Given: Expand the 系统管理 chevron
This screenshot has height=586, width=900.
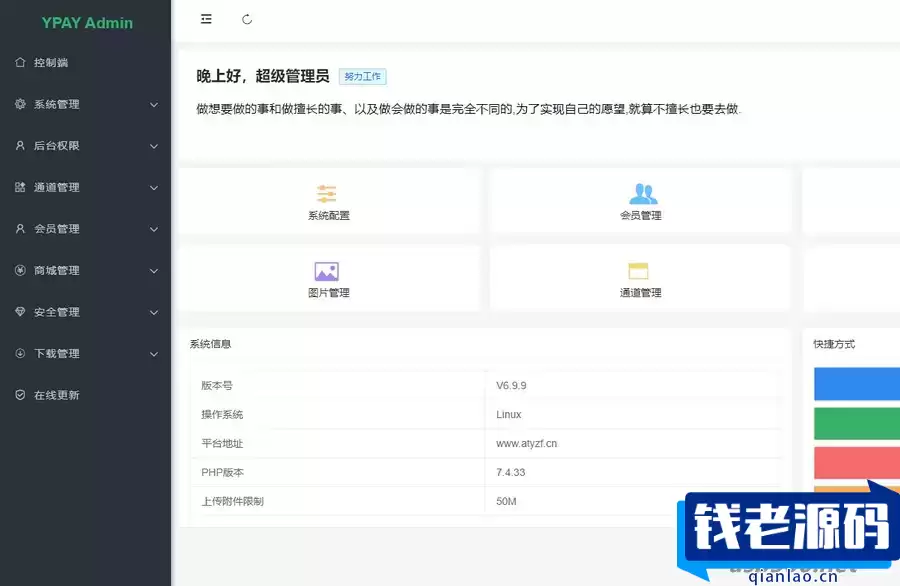Looking at the screenshot, I should 154,104.
